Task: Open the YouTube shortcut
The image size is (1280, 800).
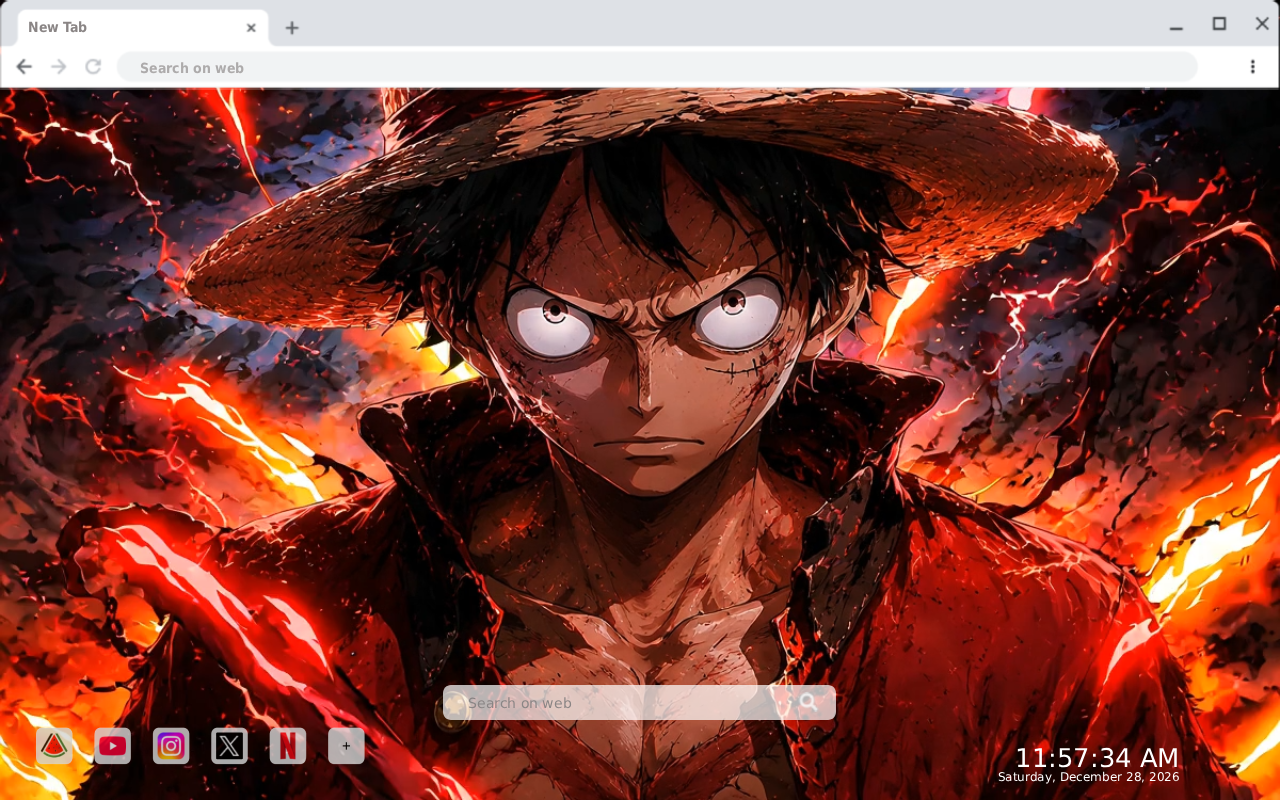Action: (x=113, y=746)
